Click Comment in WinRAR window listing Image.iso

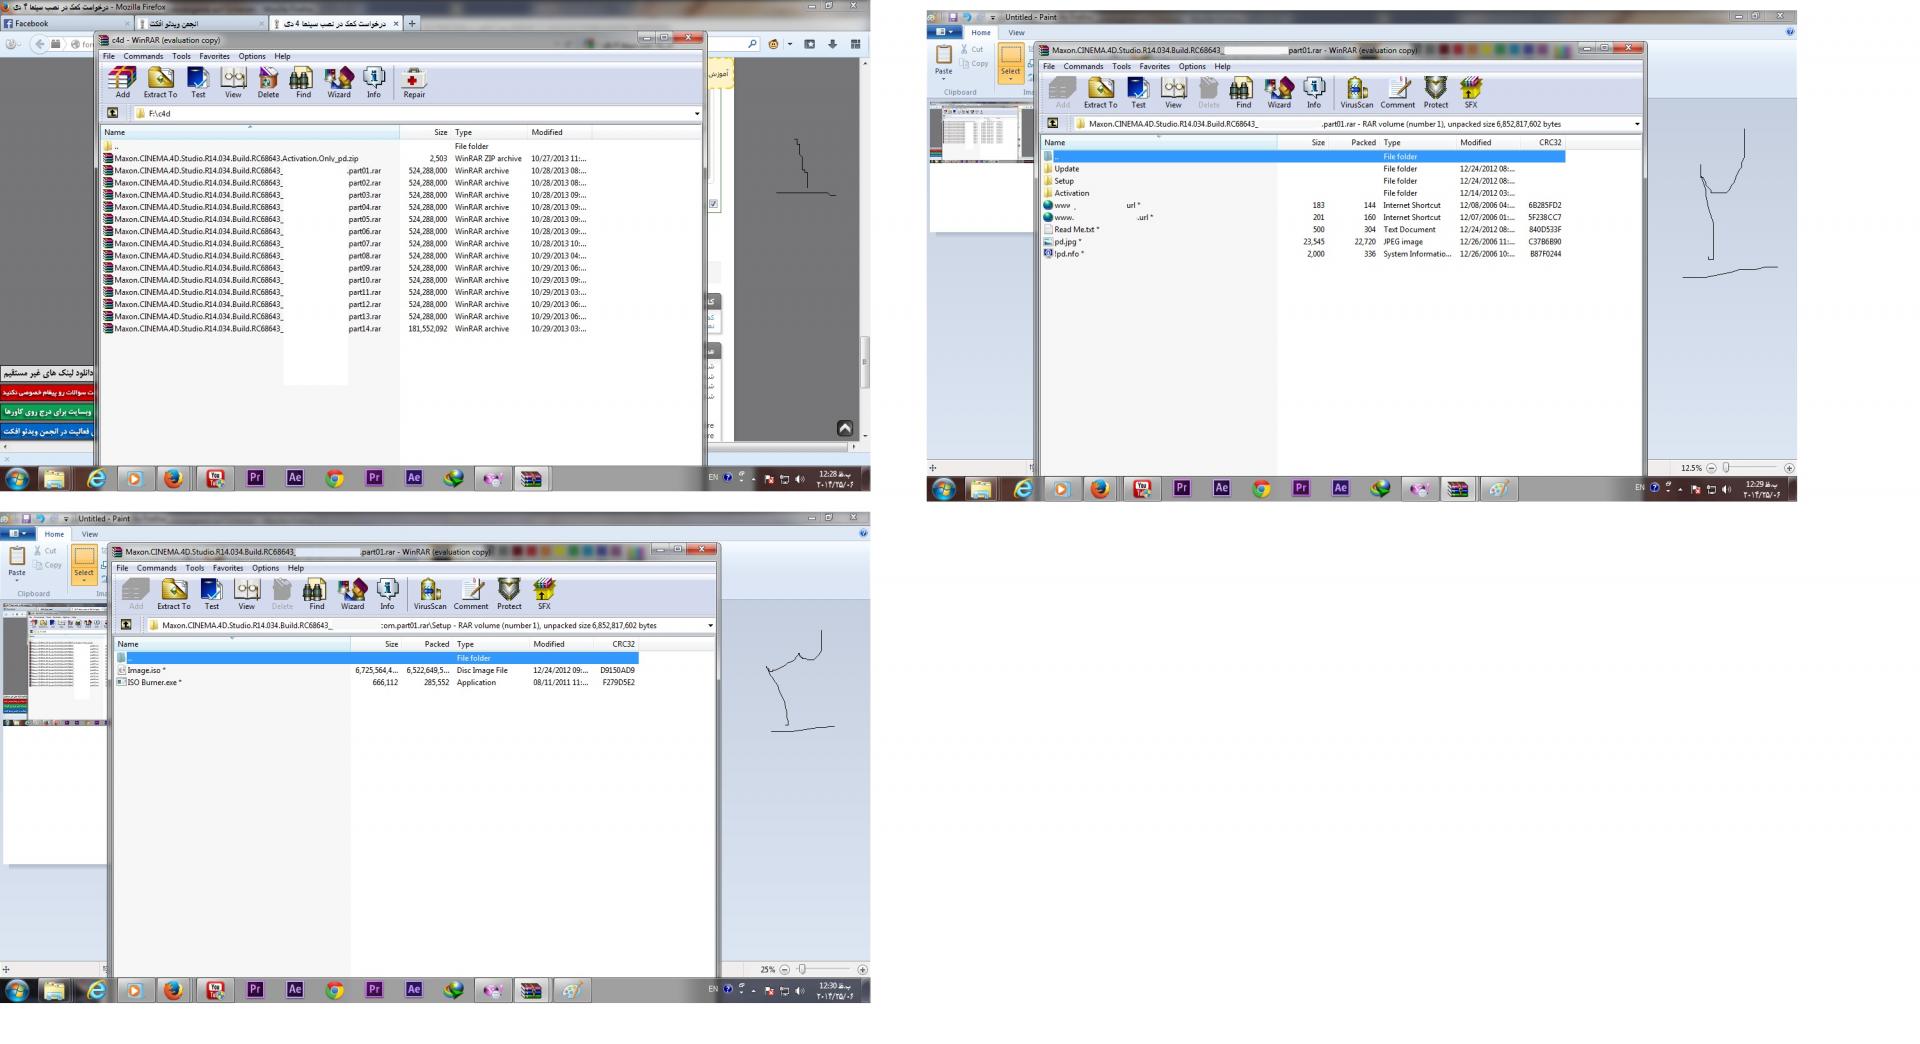pyautogui.click(x=471, y=593)
